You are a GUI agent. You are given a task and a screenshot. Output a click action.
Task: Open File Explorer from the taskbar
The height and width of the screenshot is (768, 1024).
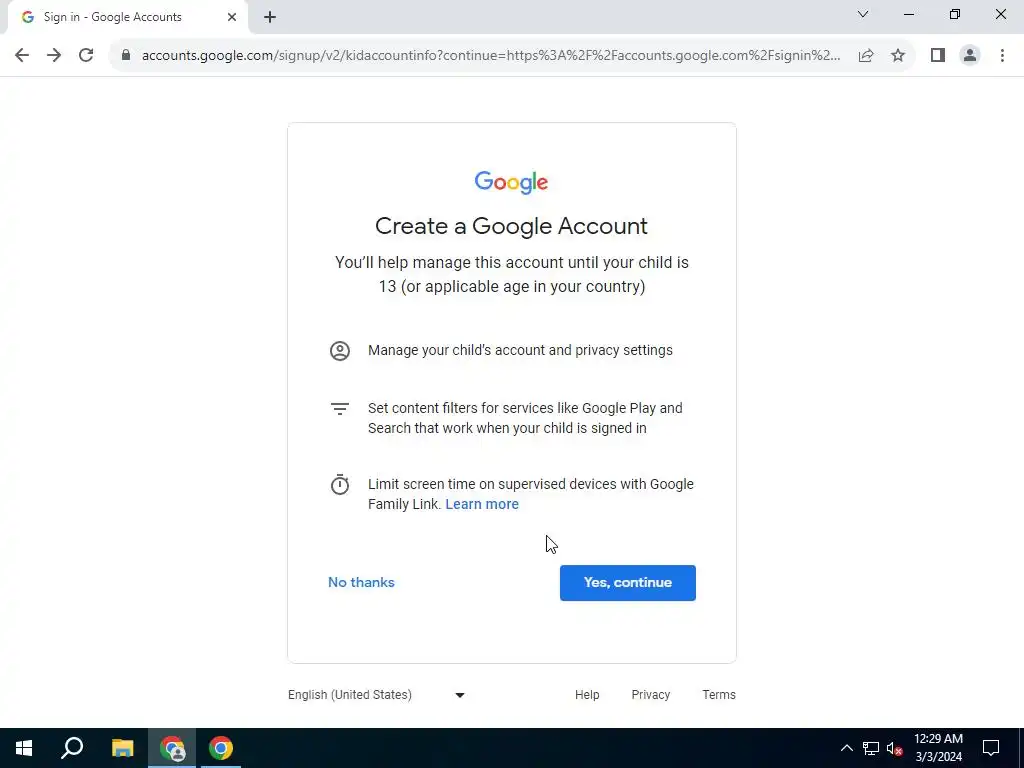coord(122,748)
